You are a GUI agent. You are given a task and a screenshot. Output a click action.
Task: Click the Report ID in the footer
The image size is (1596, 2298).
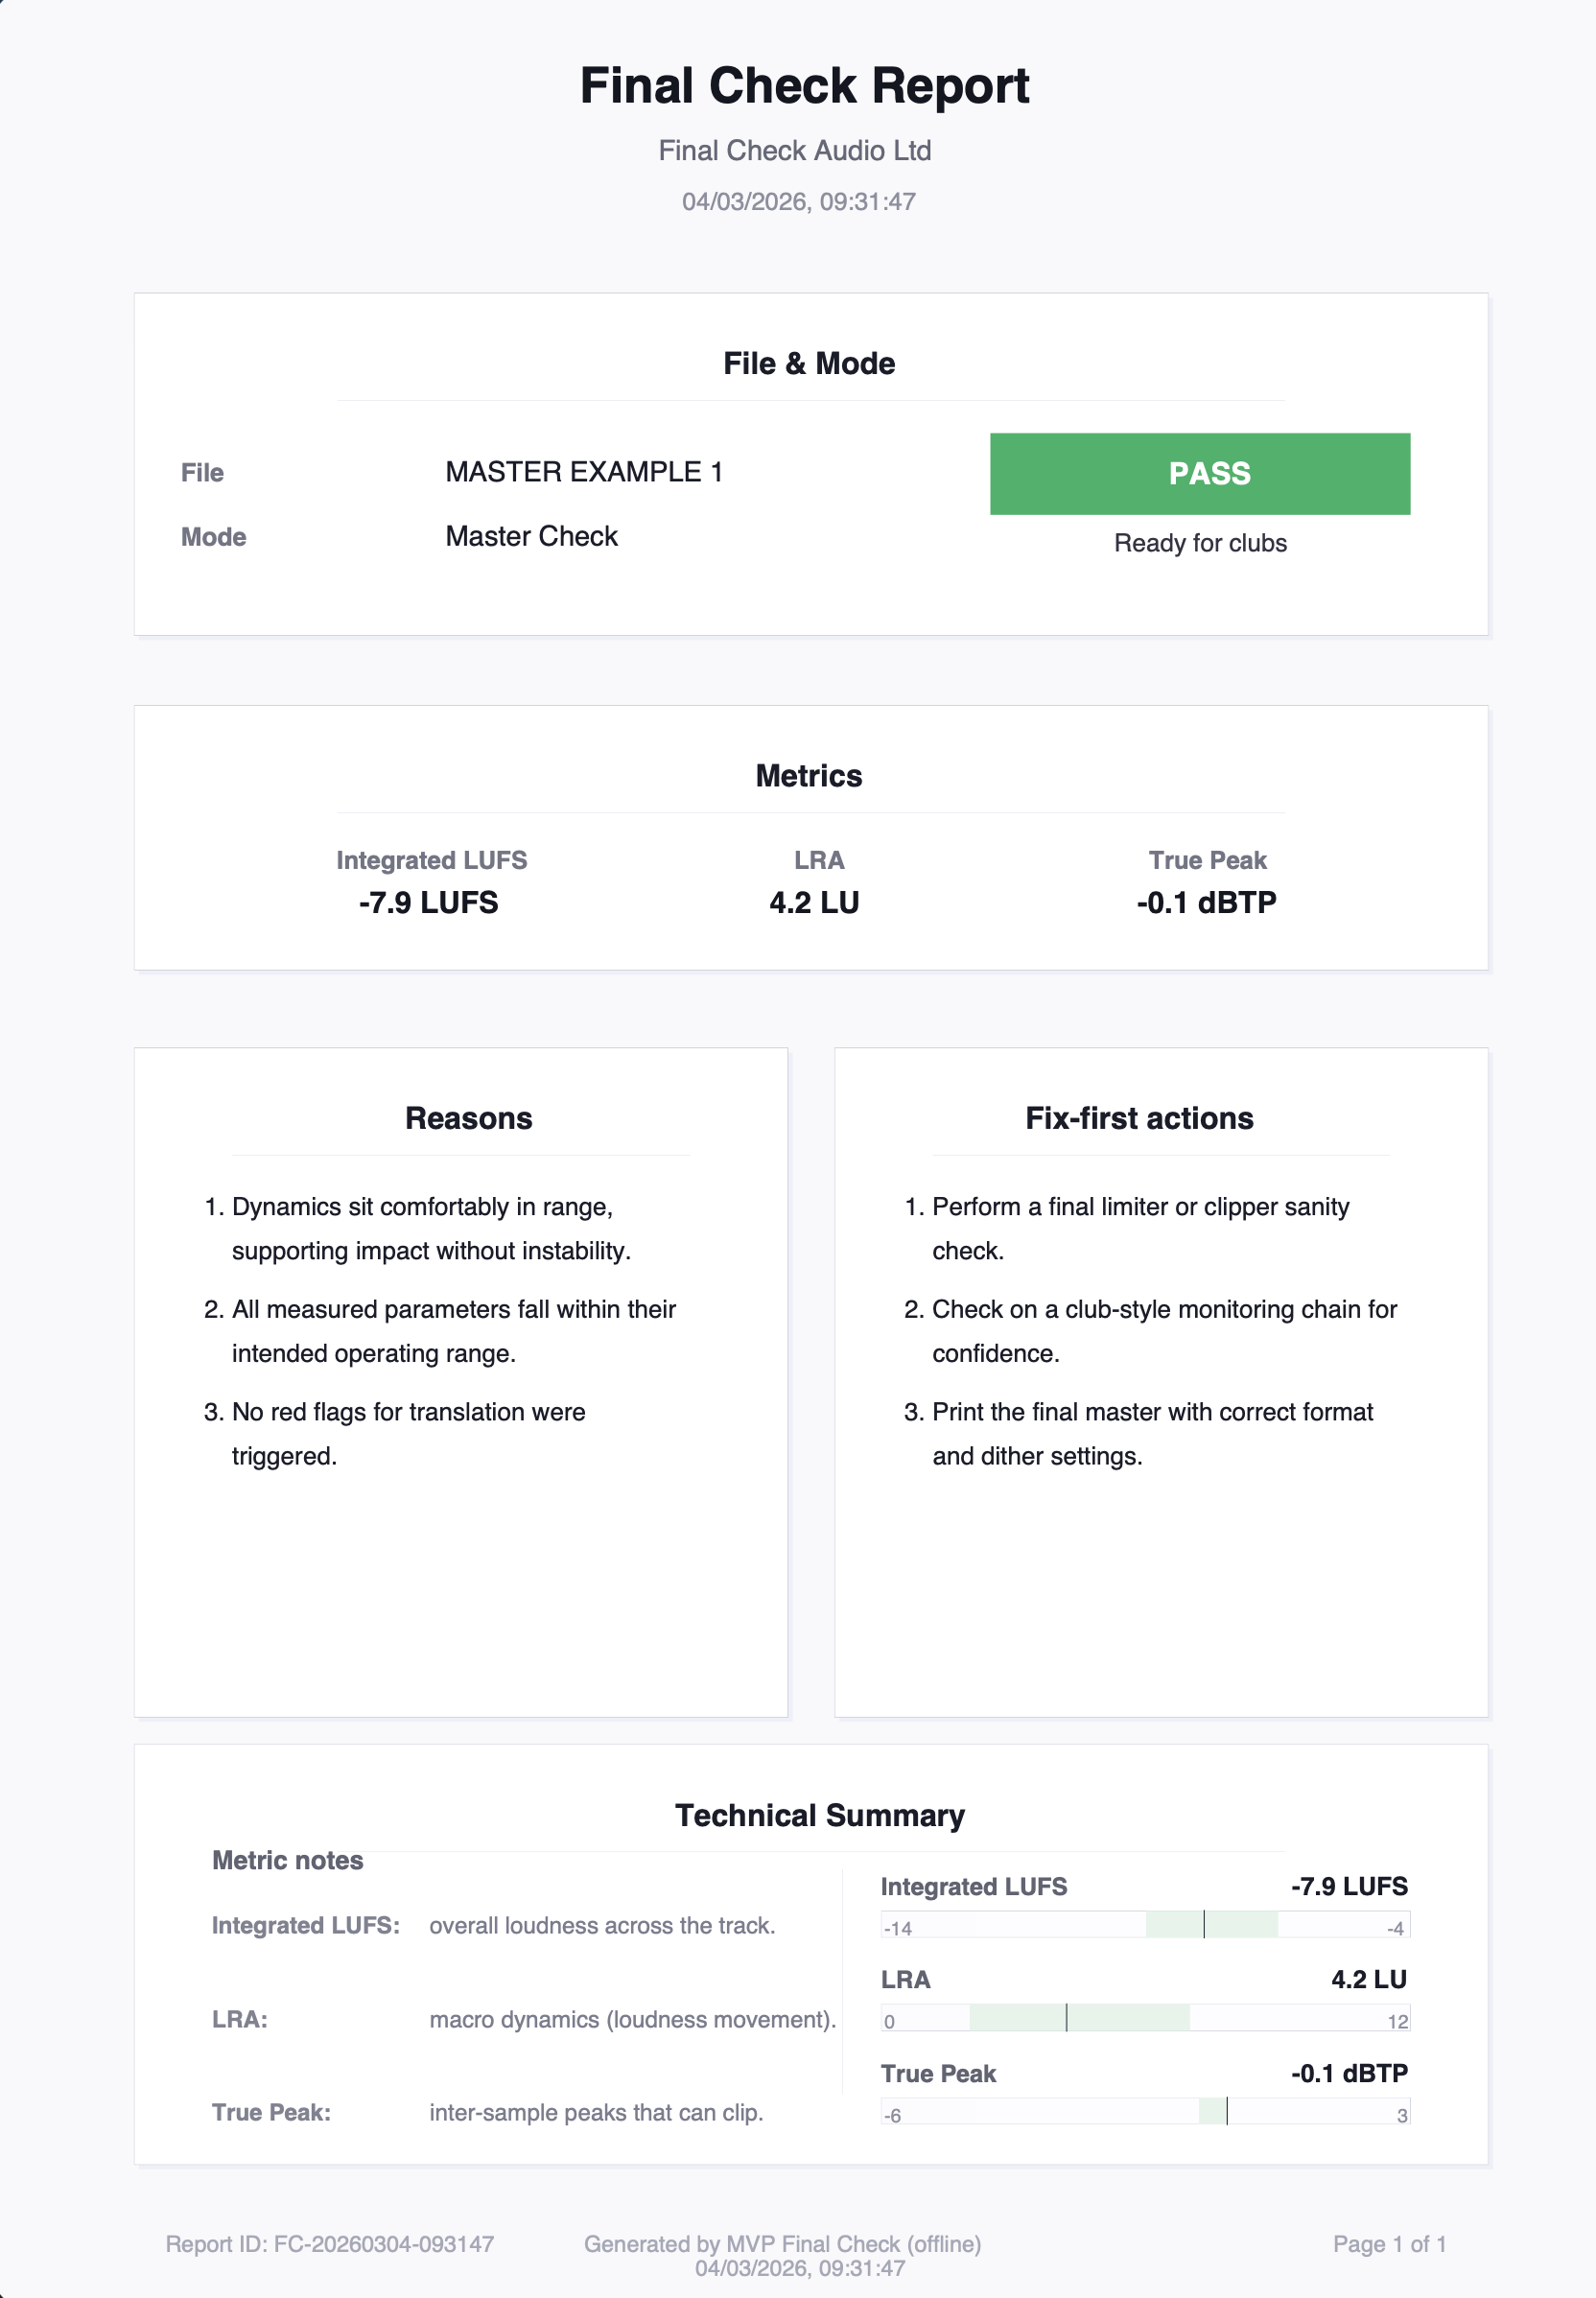pos(329,2244)
